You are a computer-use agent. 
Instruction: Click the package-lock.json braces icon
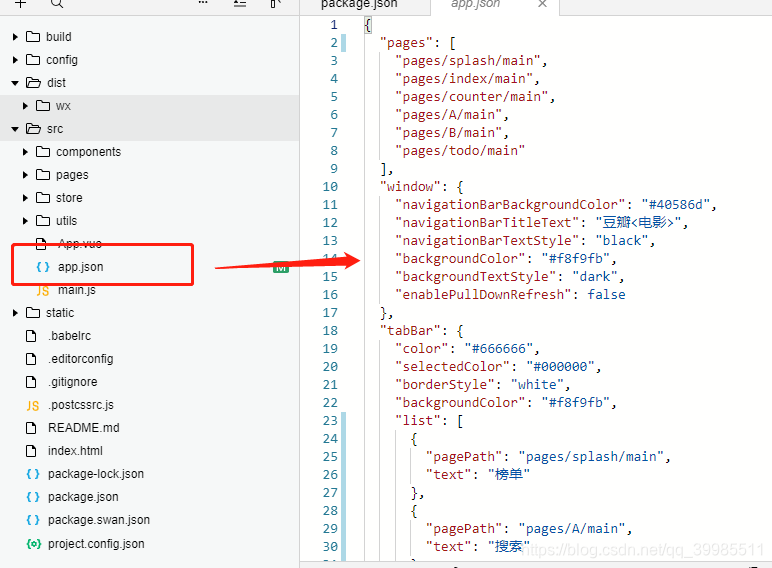[x=33, y=474]
